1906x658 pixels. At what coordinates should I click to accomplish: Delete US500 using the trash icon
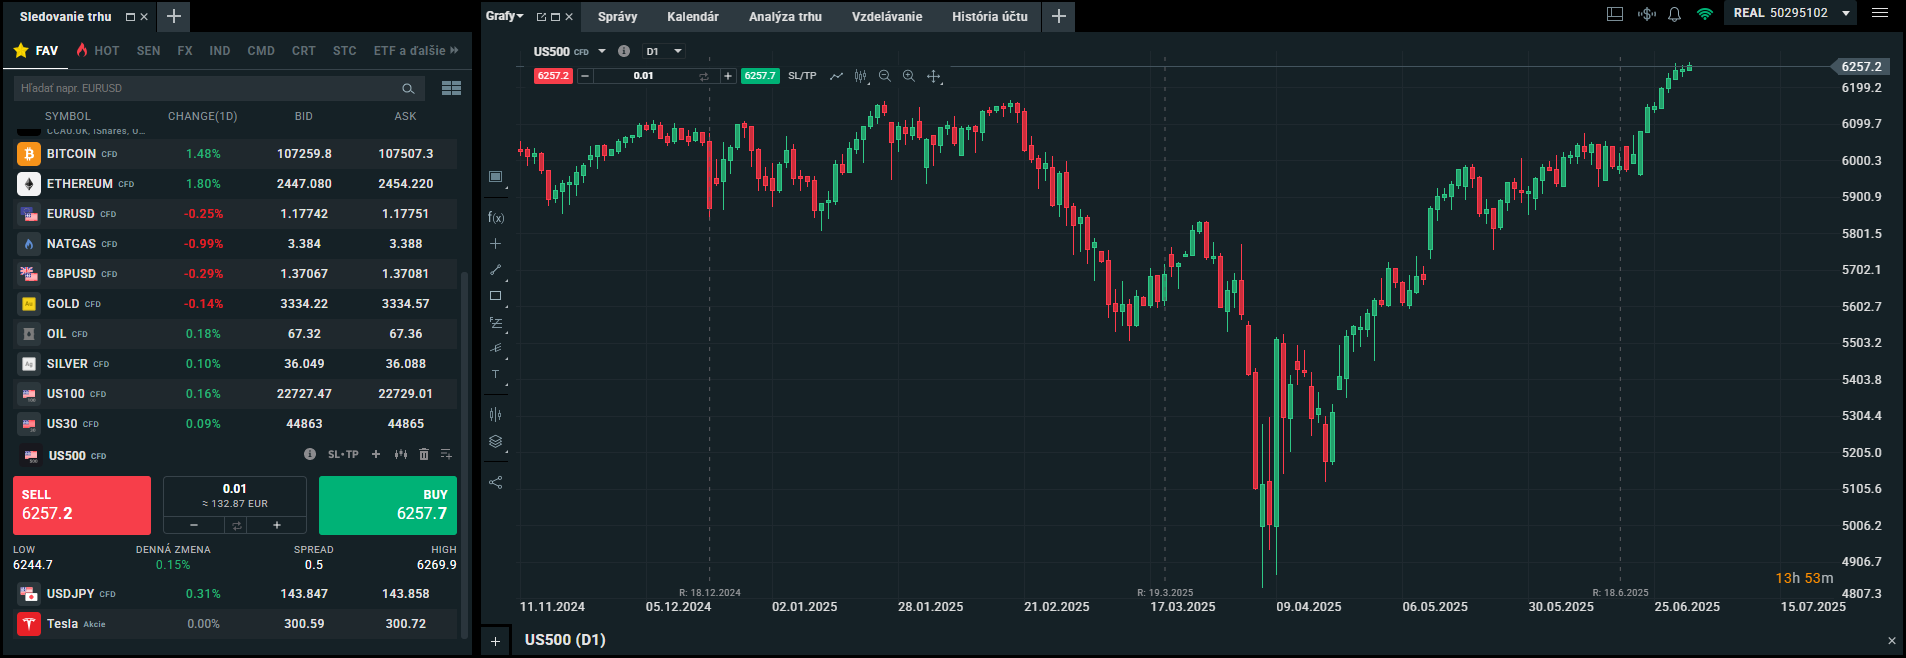tap(423, 454)
